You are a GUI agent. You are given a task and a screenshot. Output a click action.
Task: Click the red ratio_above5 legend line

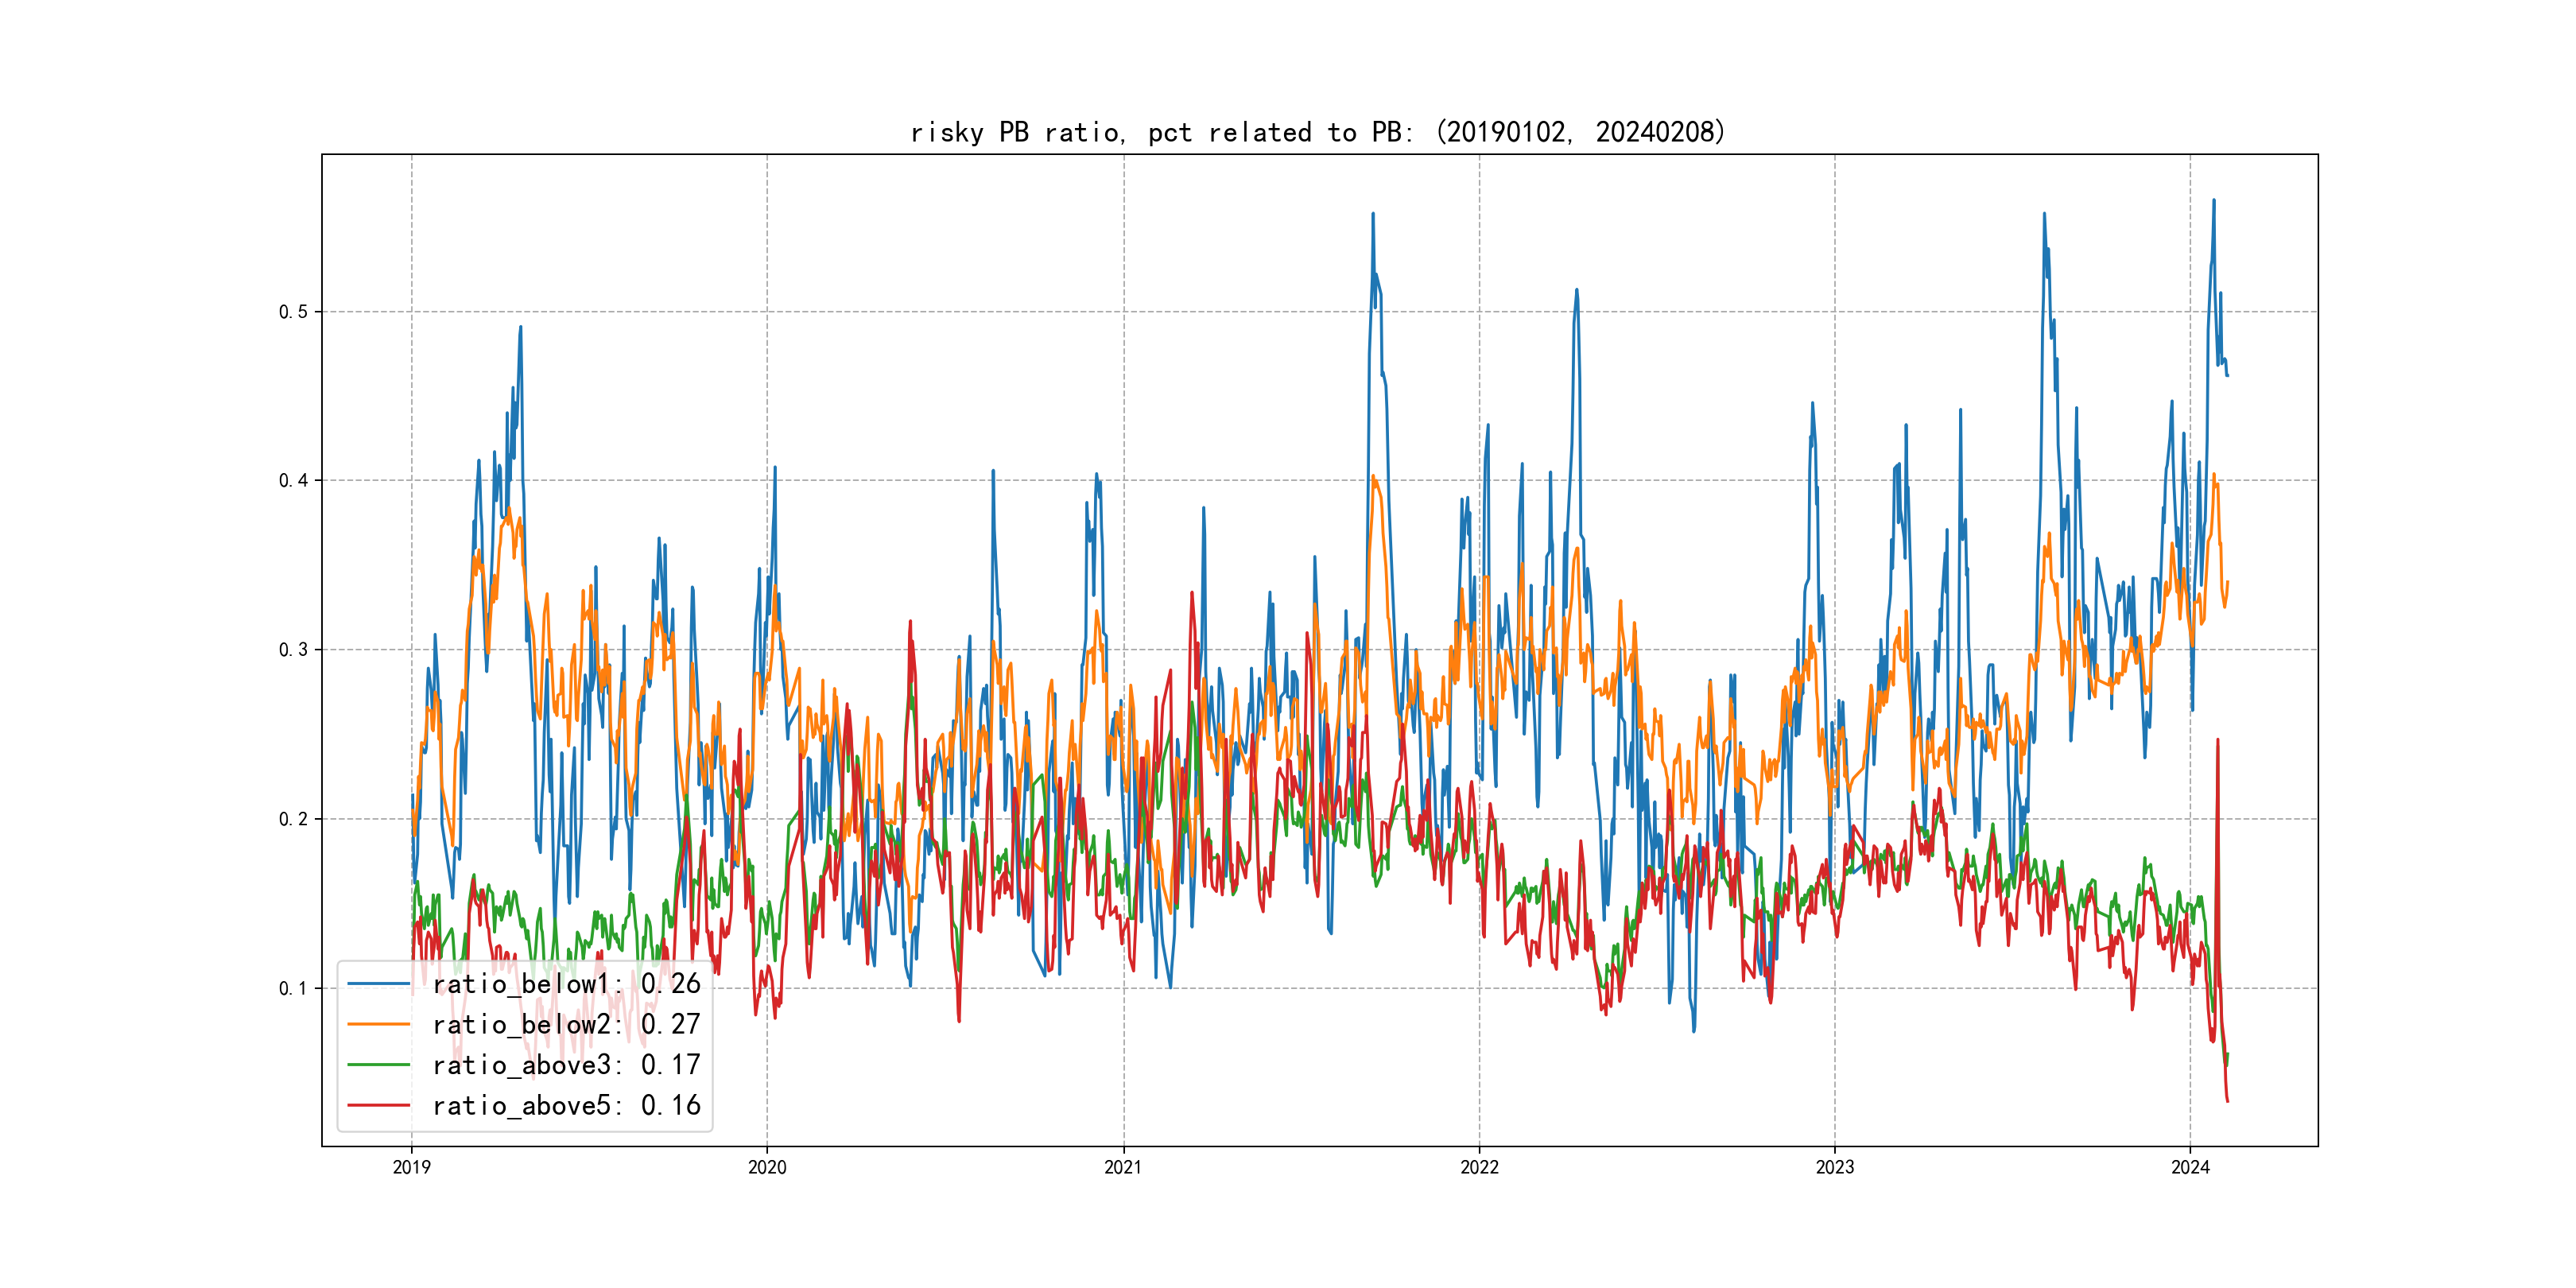tap(378, 1105)
